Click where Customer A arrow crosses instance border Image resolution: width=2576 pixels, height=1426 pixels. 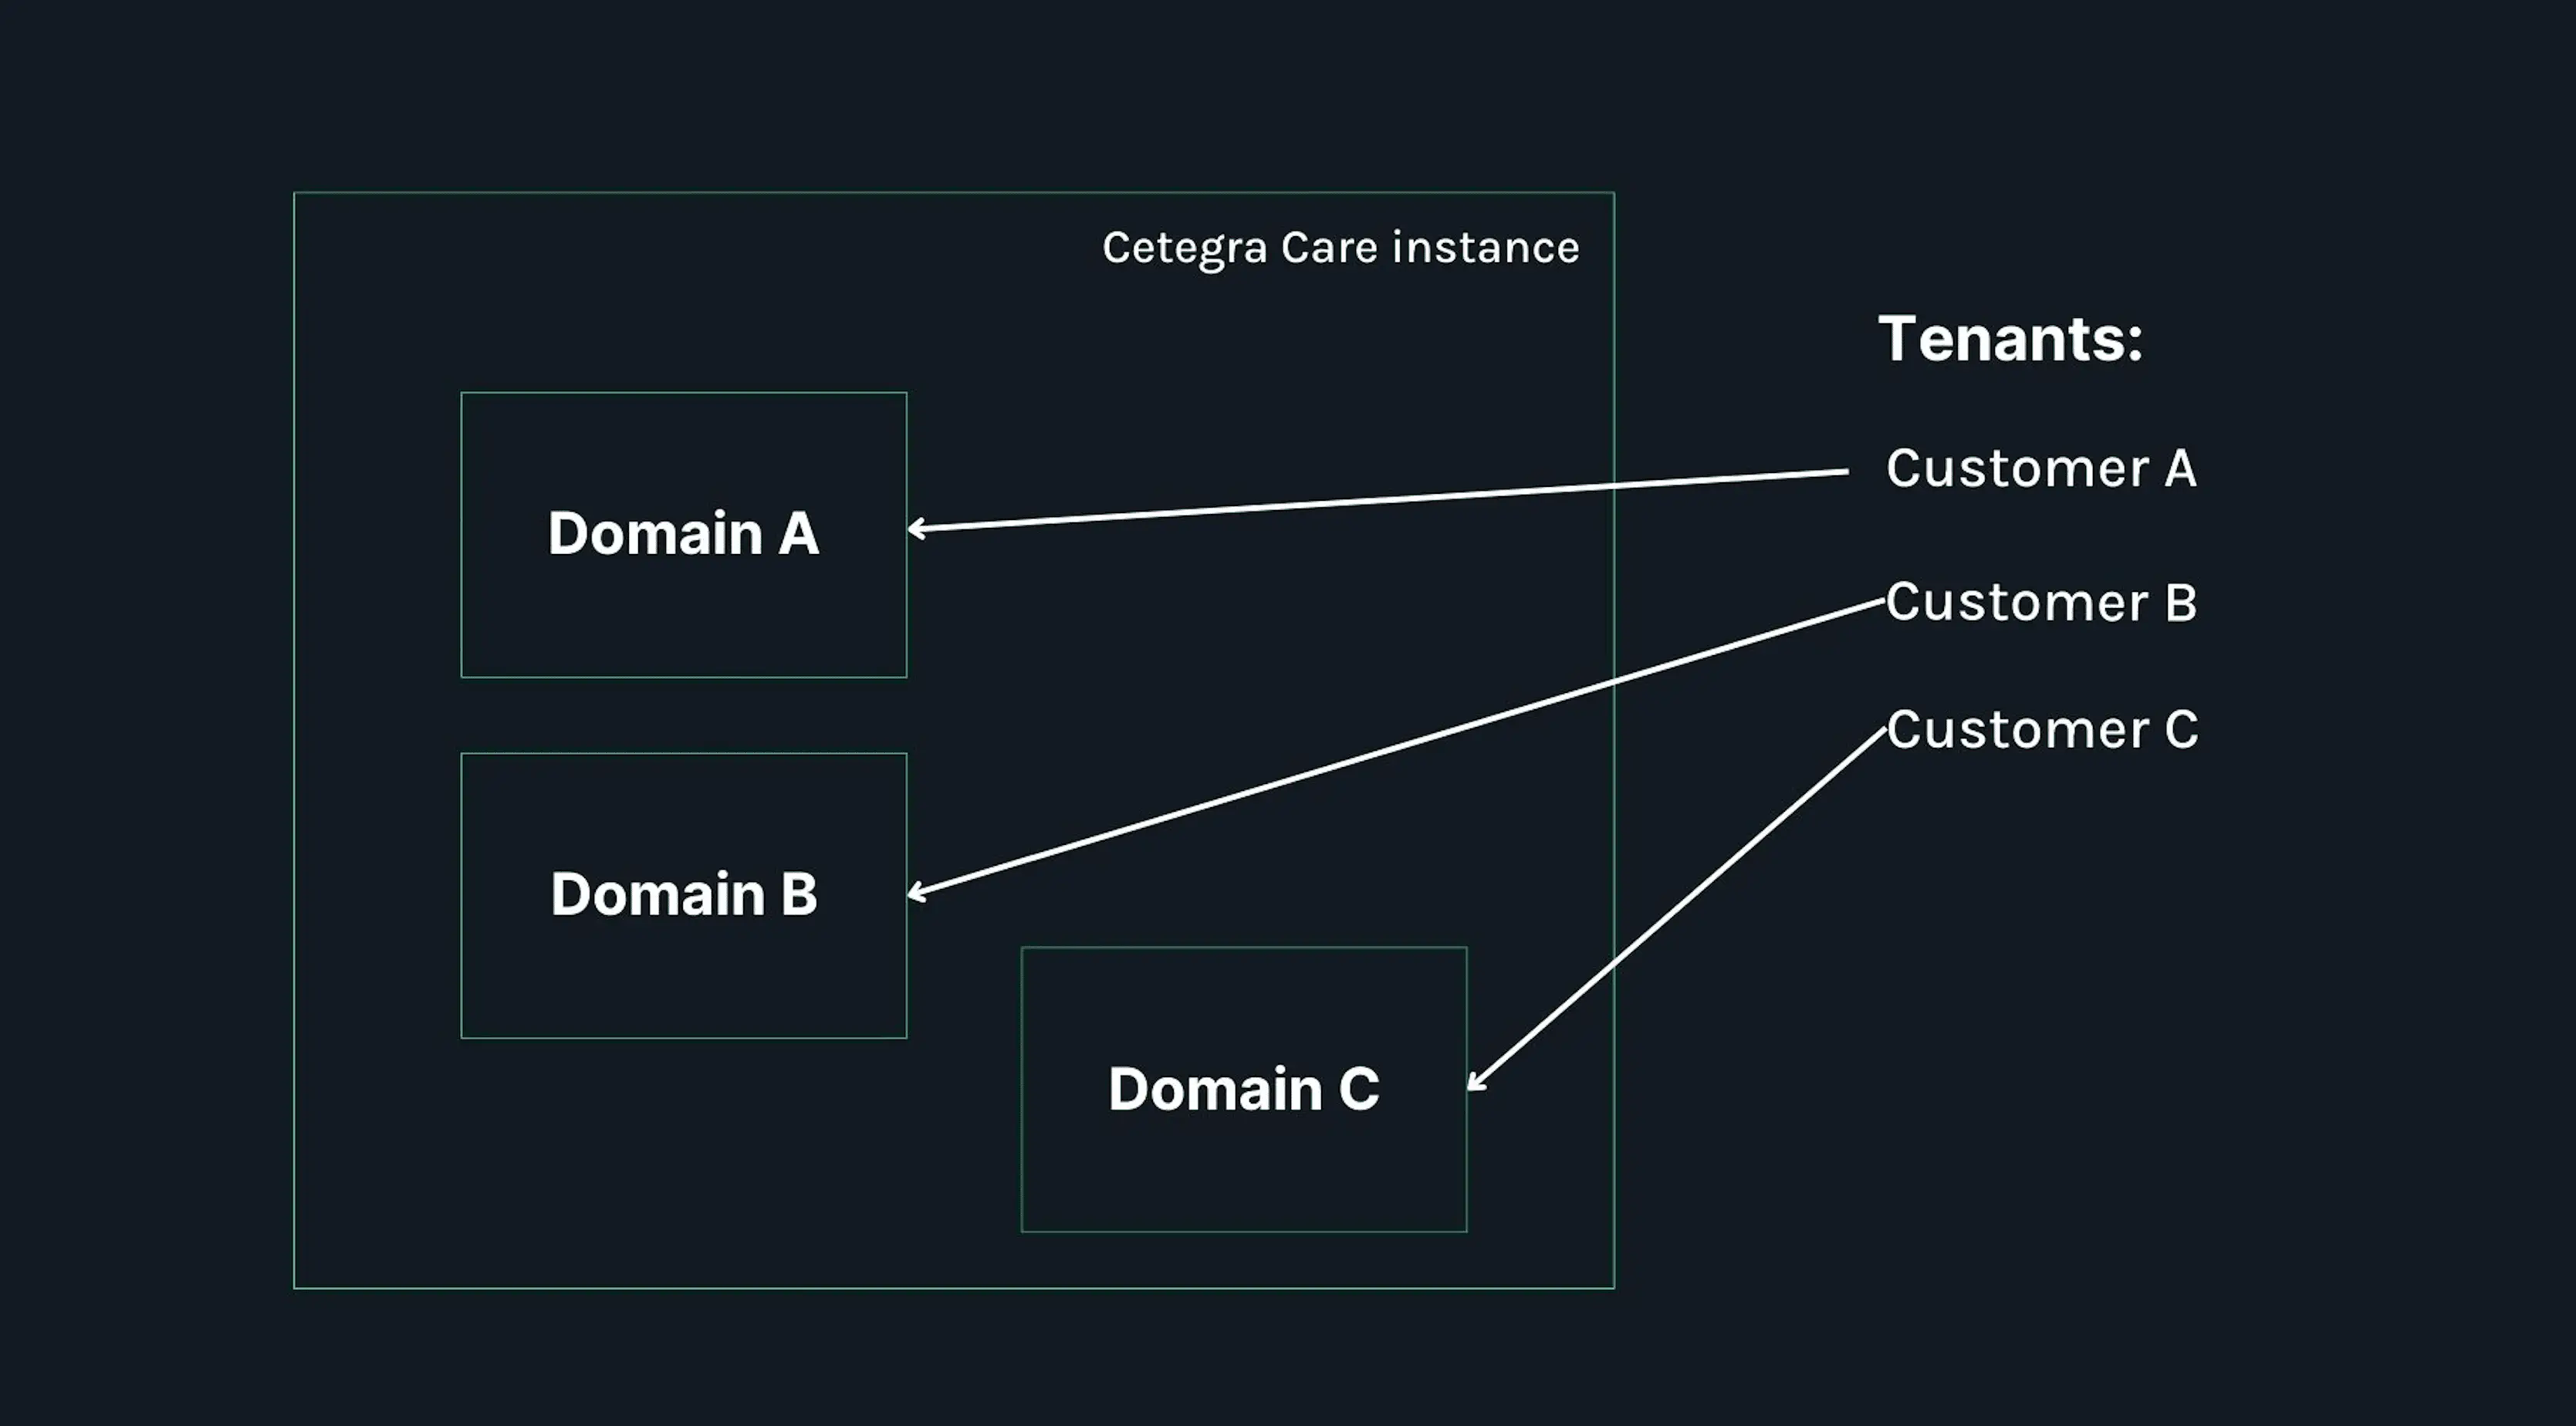point(1614,486)
